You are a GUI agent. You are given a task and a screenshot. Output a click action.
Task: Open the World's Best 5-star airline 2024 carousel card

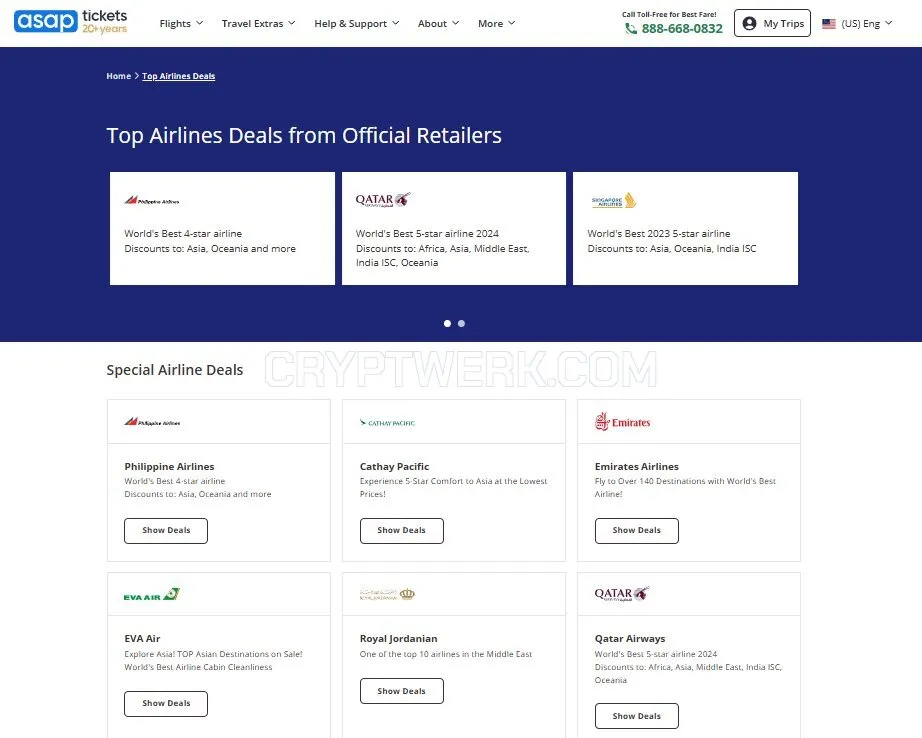coord(454,228)
